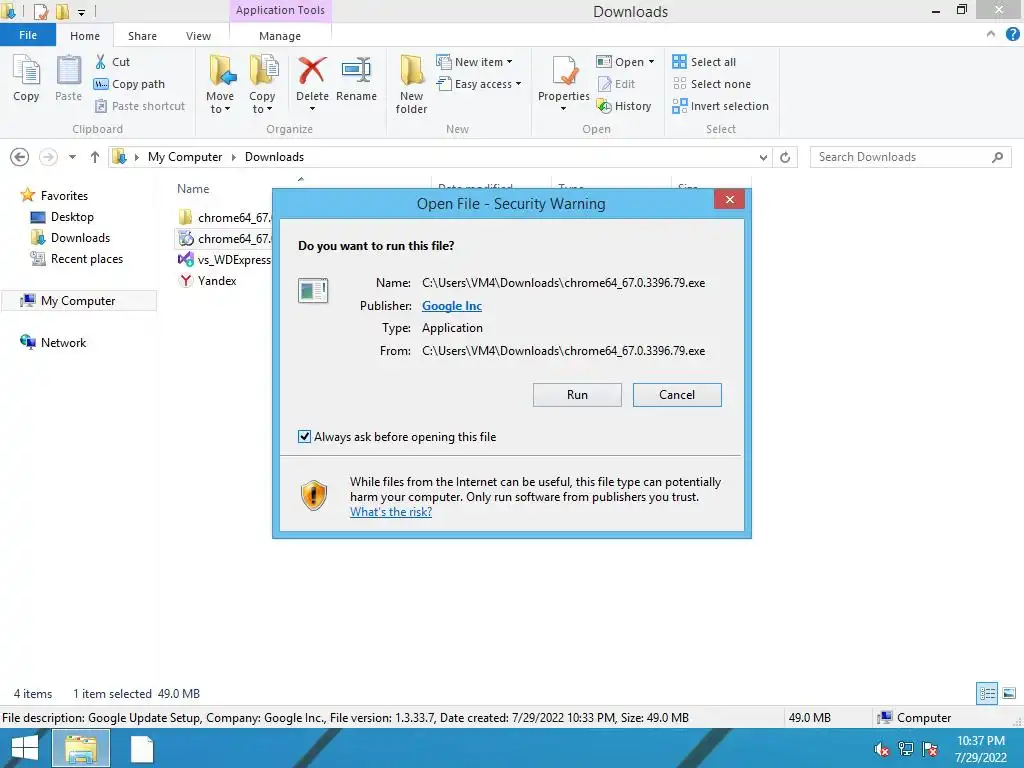Viewport: 1024px width, 768px height.
Task: Select the chrome64_67 folder item
Action: [x=225, y=217]
